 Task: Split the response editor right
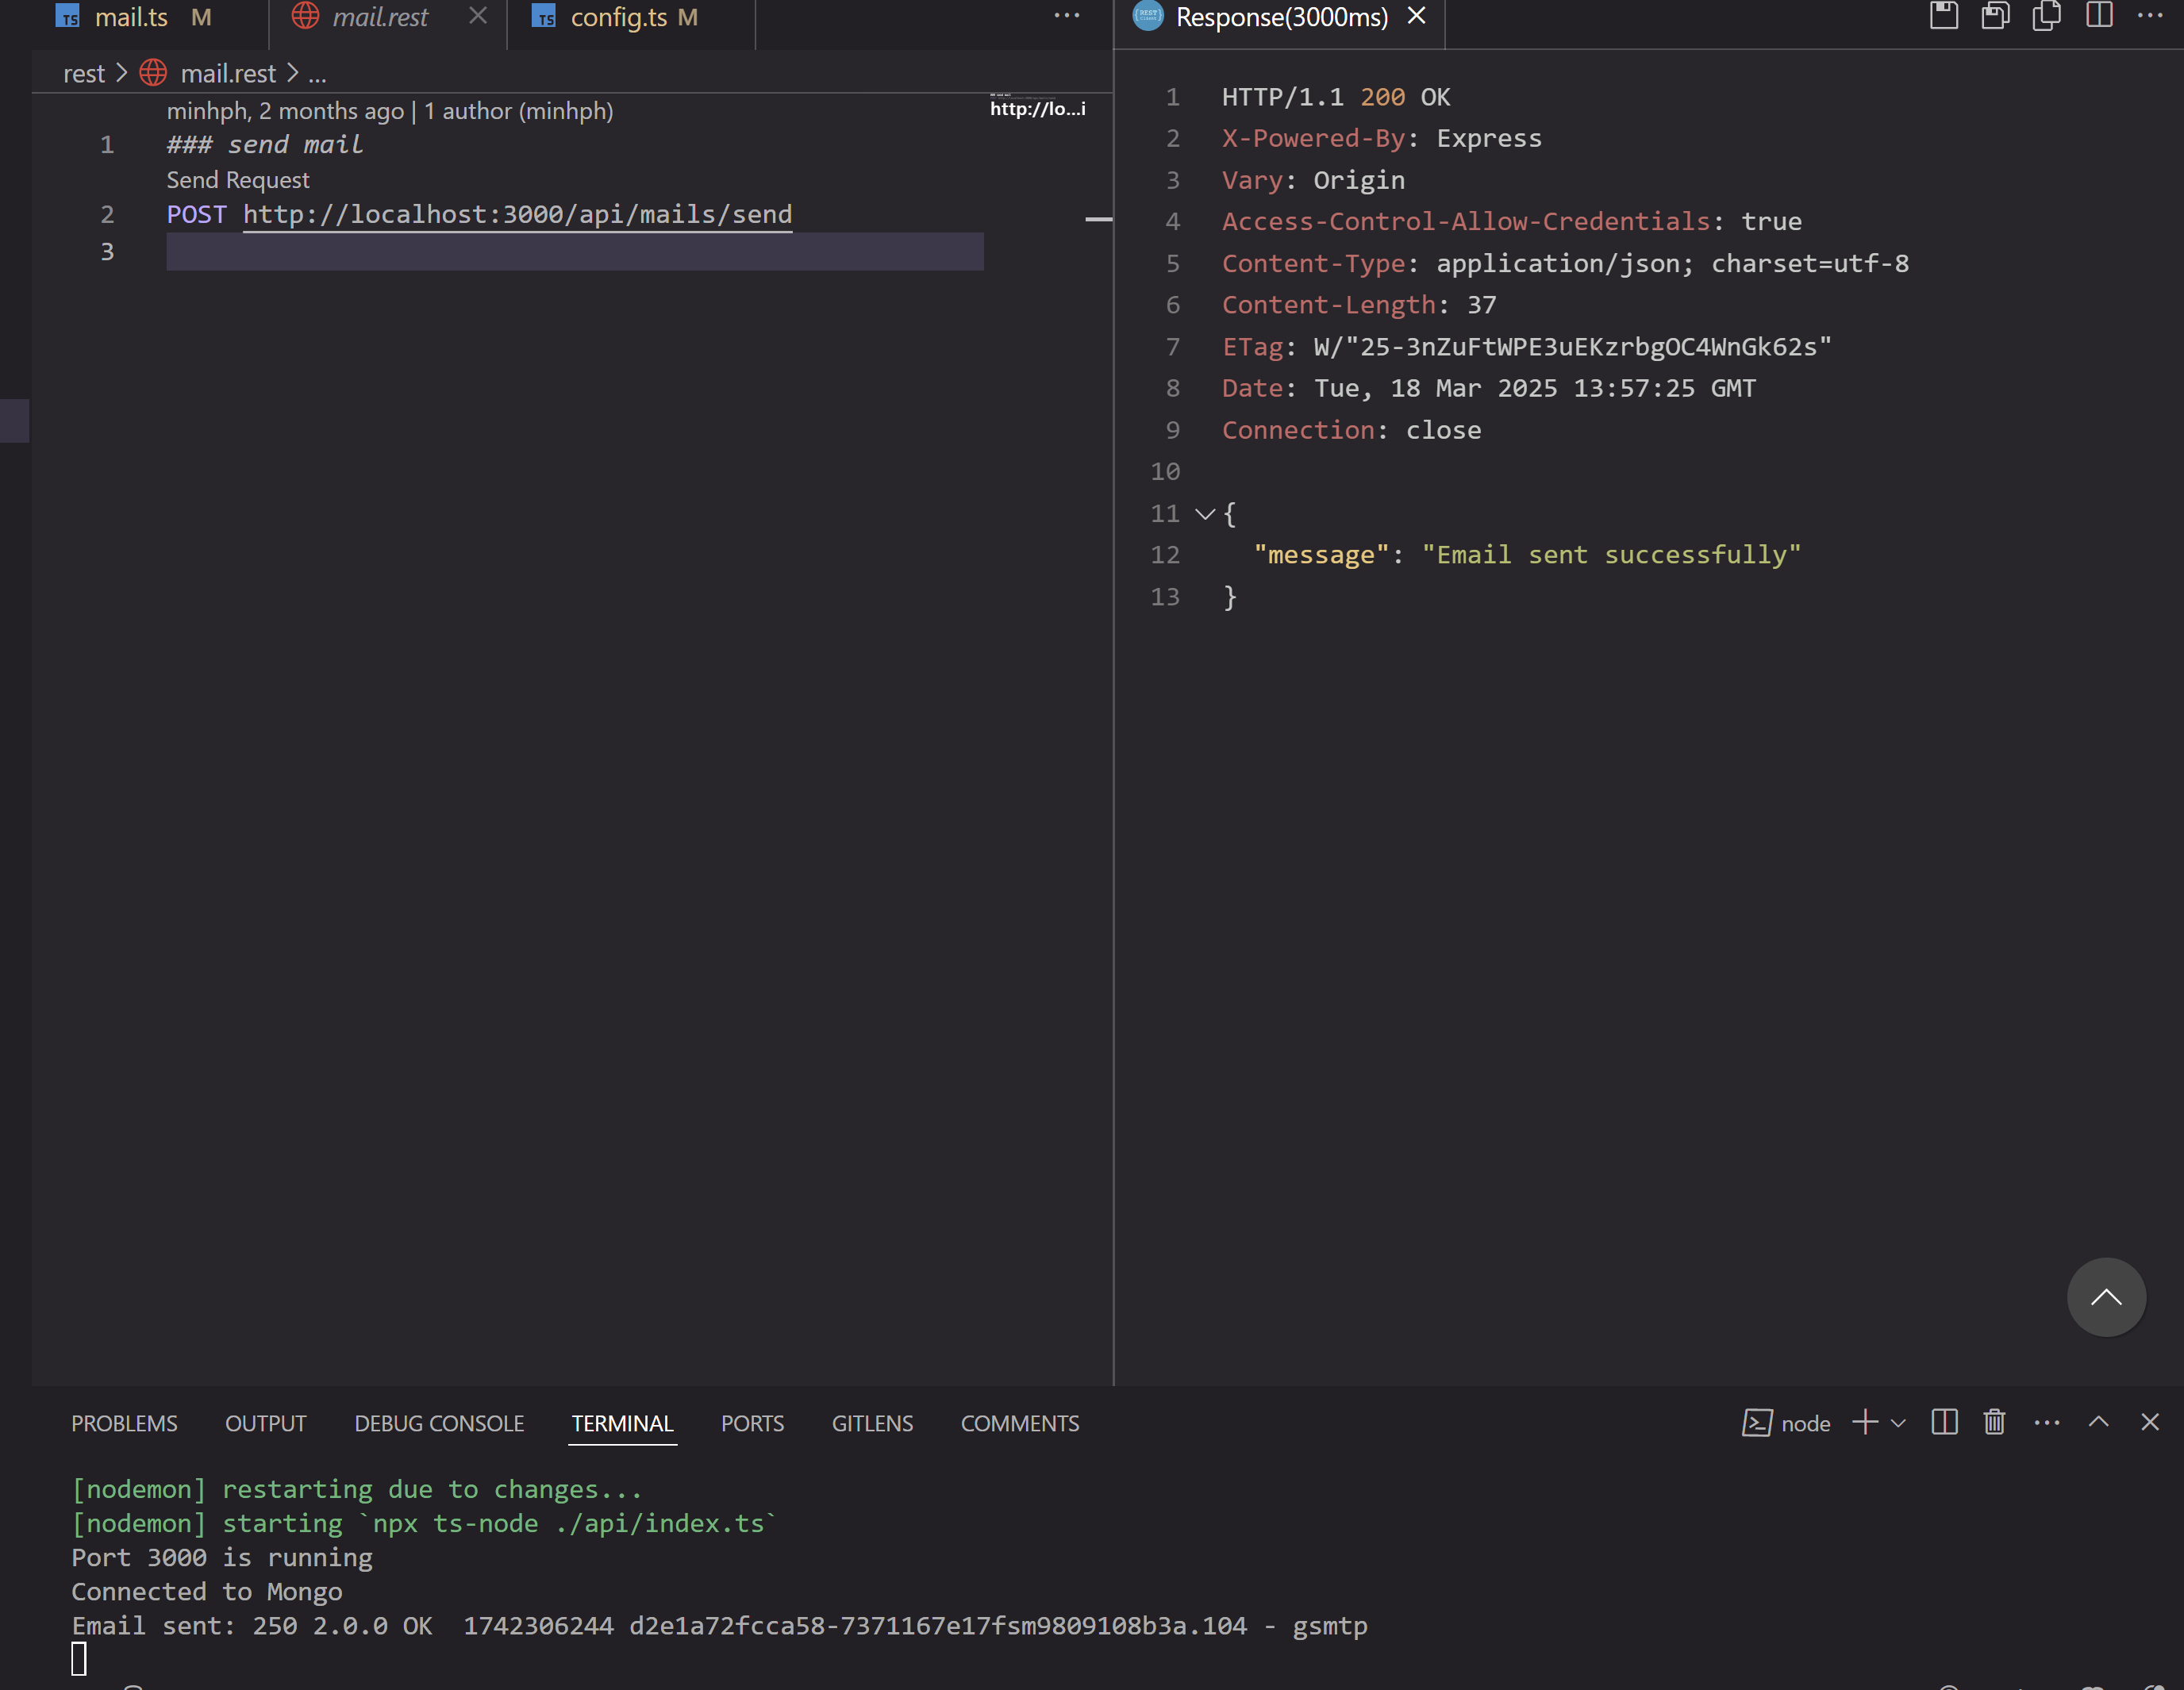click(x=2099, y=16)
